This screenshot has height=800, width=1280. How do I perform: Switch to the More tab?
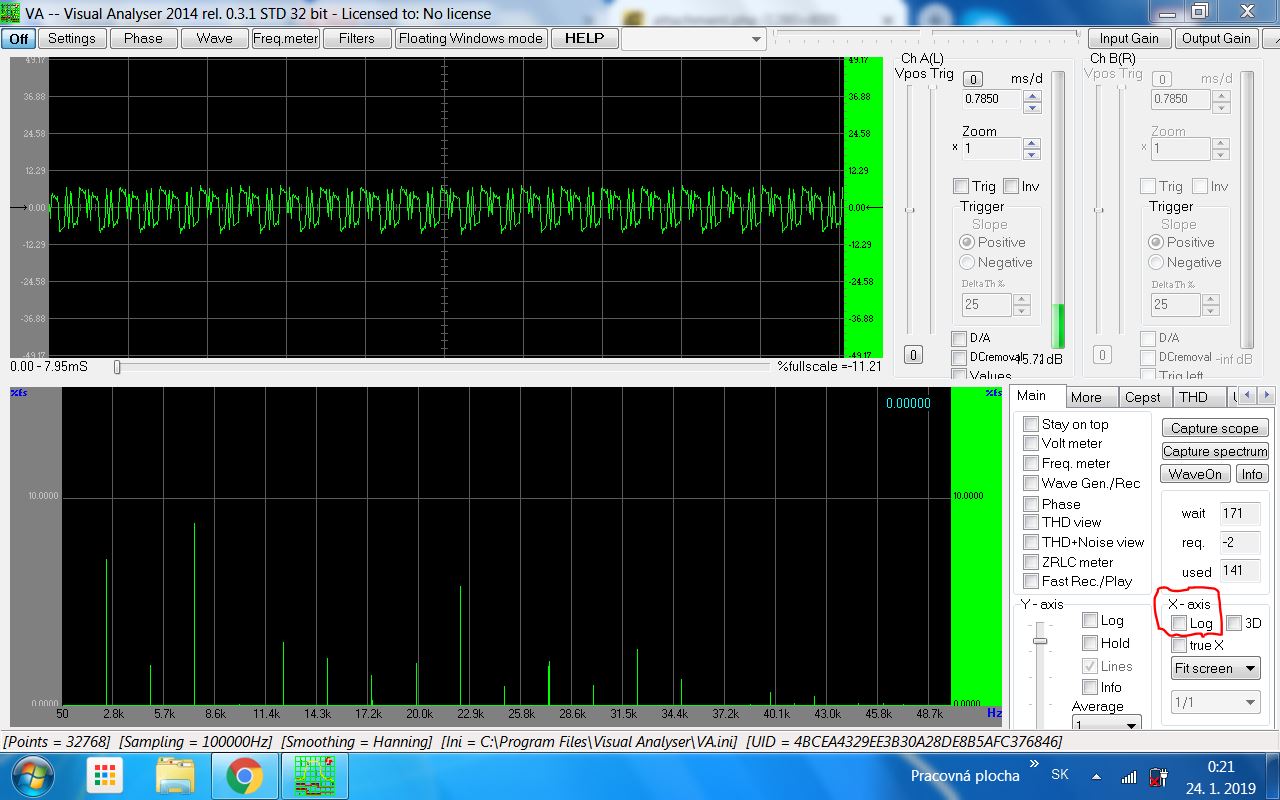1086,397
